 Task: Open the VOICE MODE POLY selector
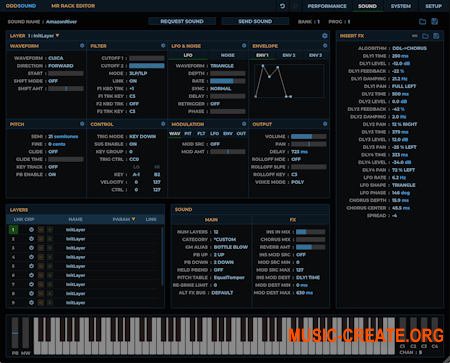(298, 182)
